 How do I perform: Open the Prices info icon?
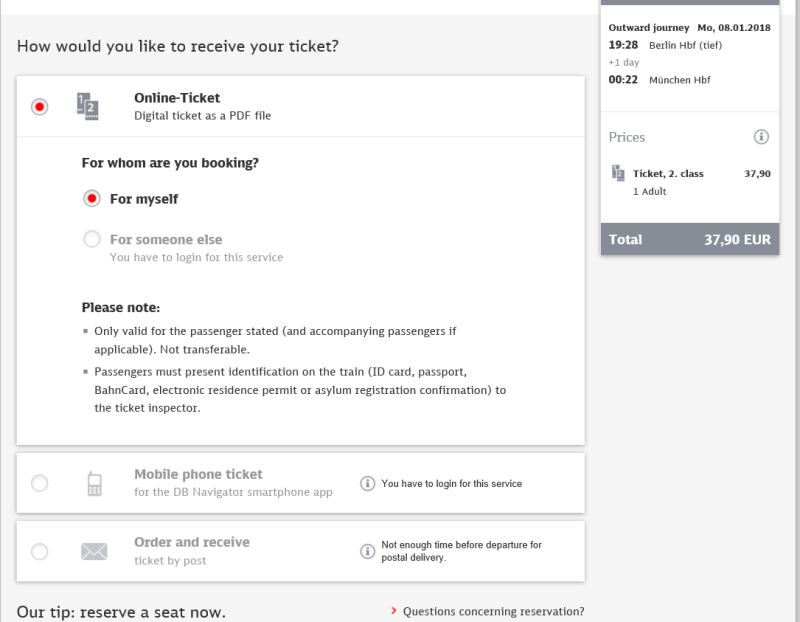click(x=761, y=137)
